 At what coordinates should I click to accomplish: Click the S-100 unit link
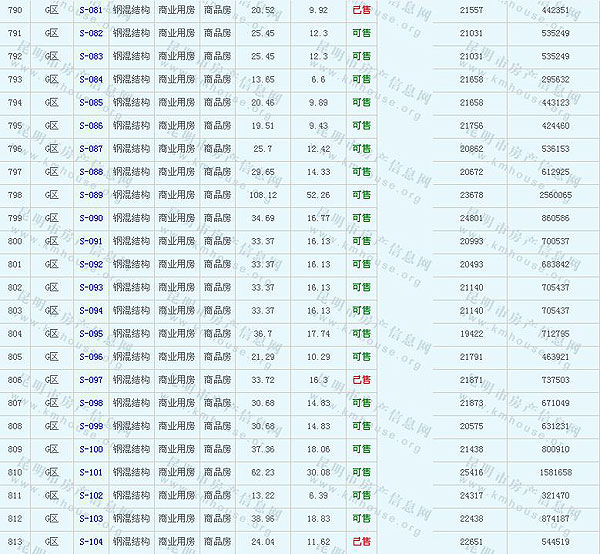[90, 450]
